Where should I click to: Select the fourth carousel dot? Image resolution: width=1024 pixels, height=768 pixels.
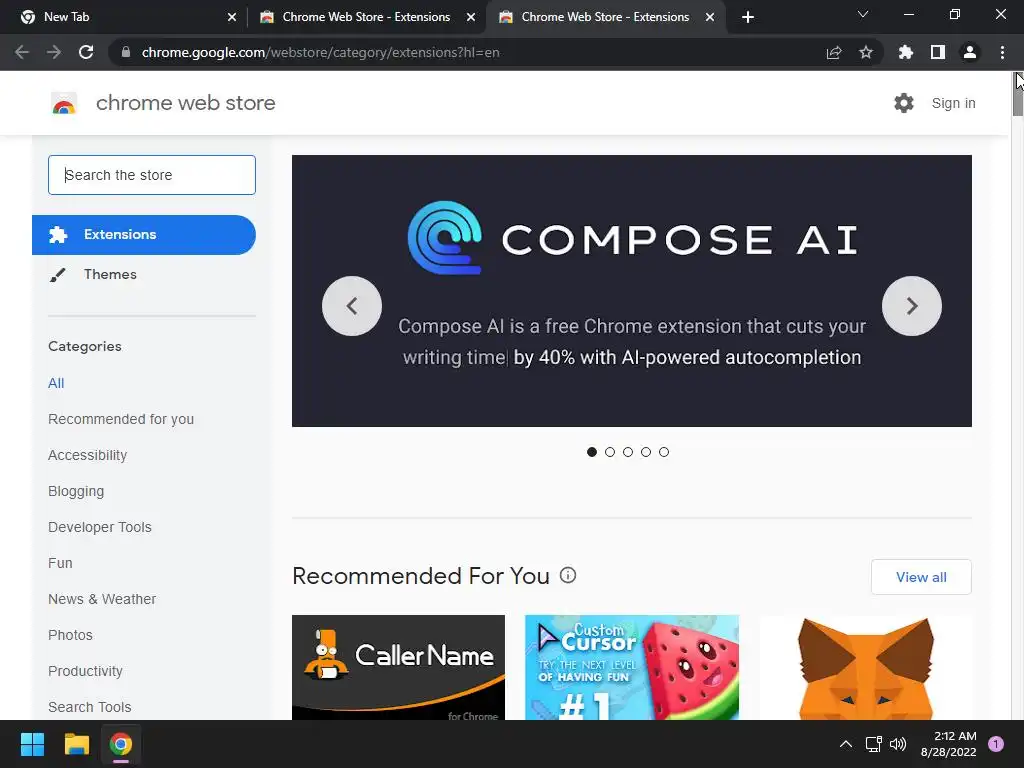[x=646, y=452]
